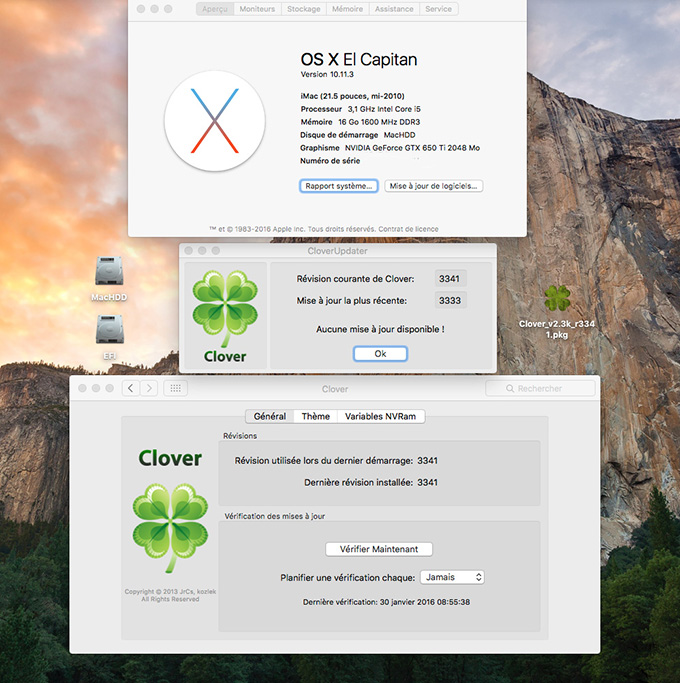This screenshot has width=680, height=683.
Task: Click the search magnifier in Rechercher field
Action: 510,388
